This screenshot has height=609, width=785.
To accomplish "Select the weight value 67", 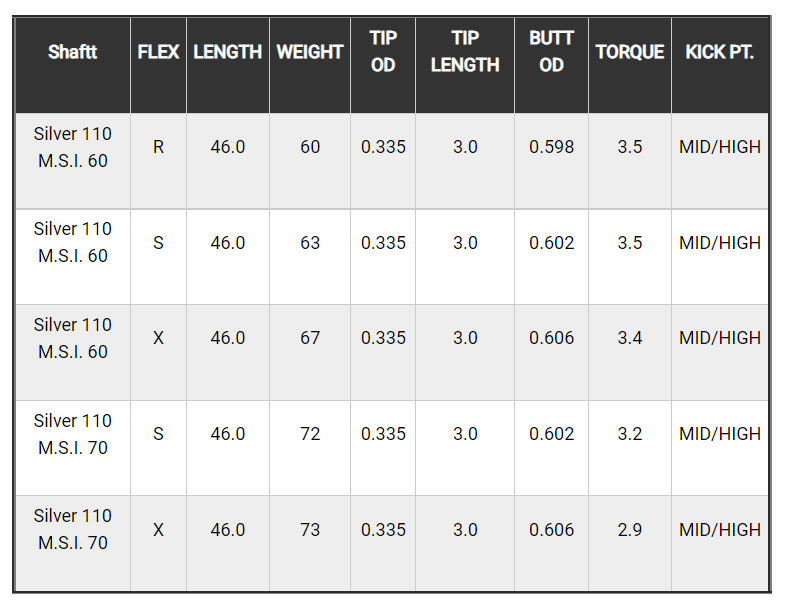I will 310,338.
